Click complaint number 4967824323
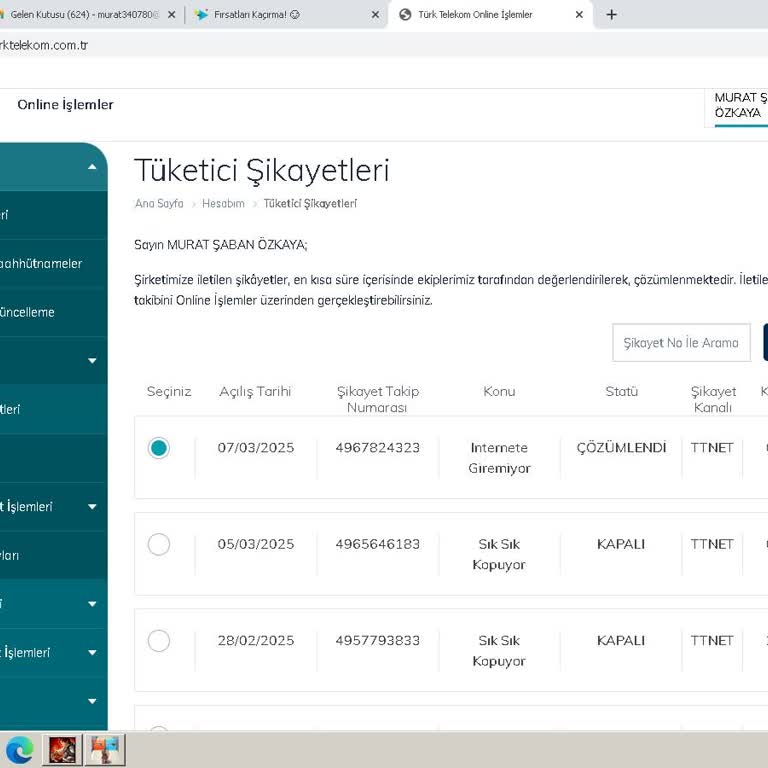This screenshot has width=768, height=768. pos(378,448)
